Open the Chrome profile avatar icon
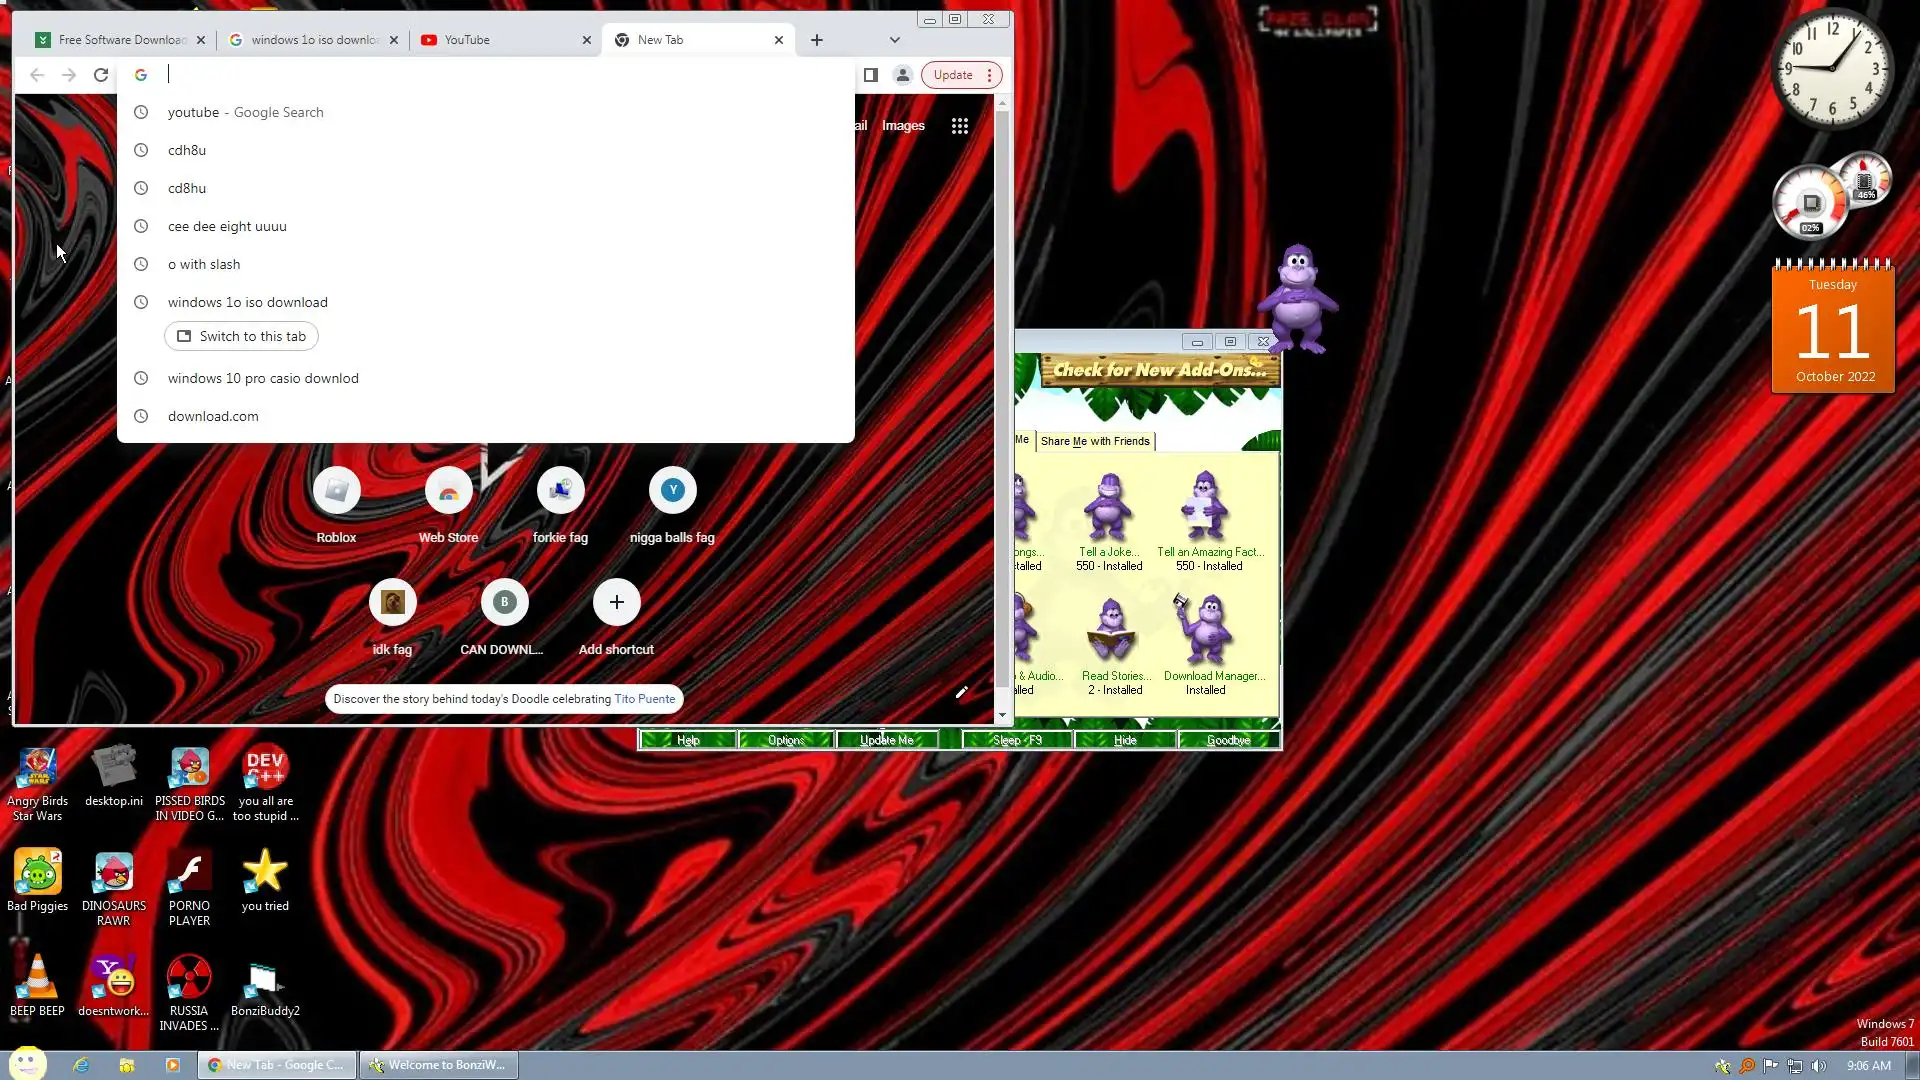The image size is (1920, 1080). [902, 75]
